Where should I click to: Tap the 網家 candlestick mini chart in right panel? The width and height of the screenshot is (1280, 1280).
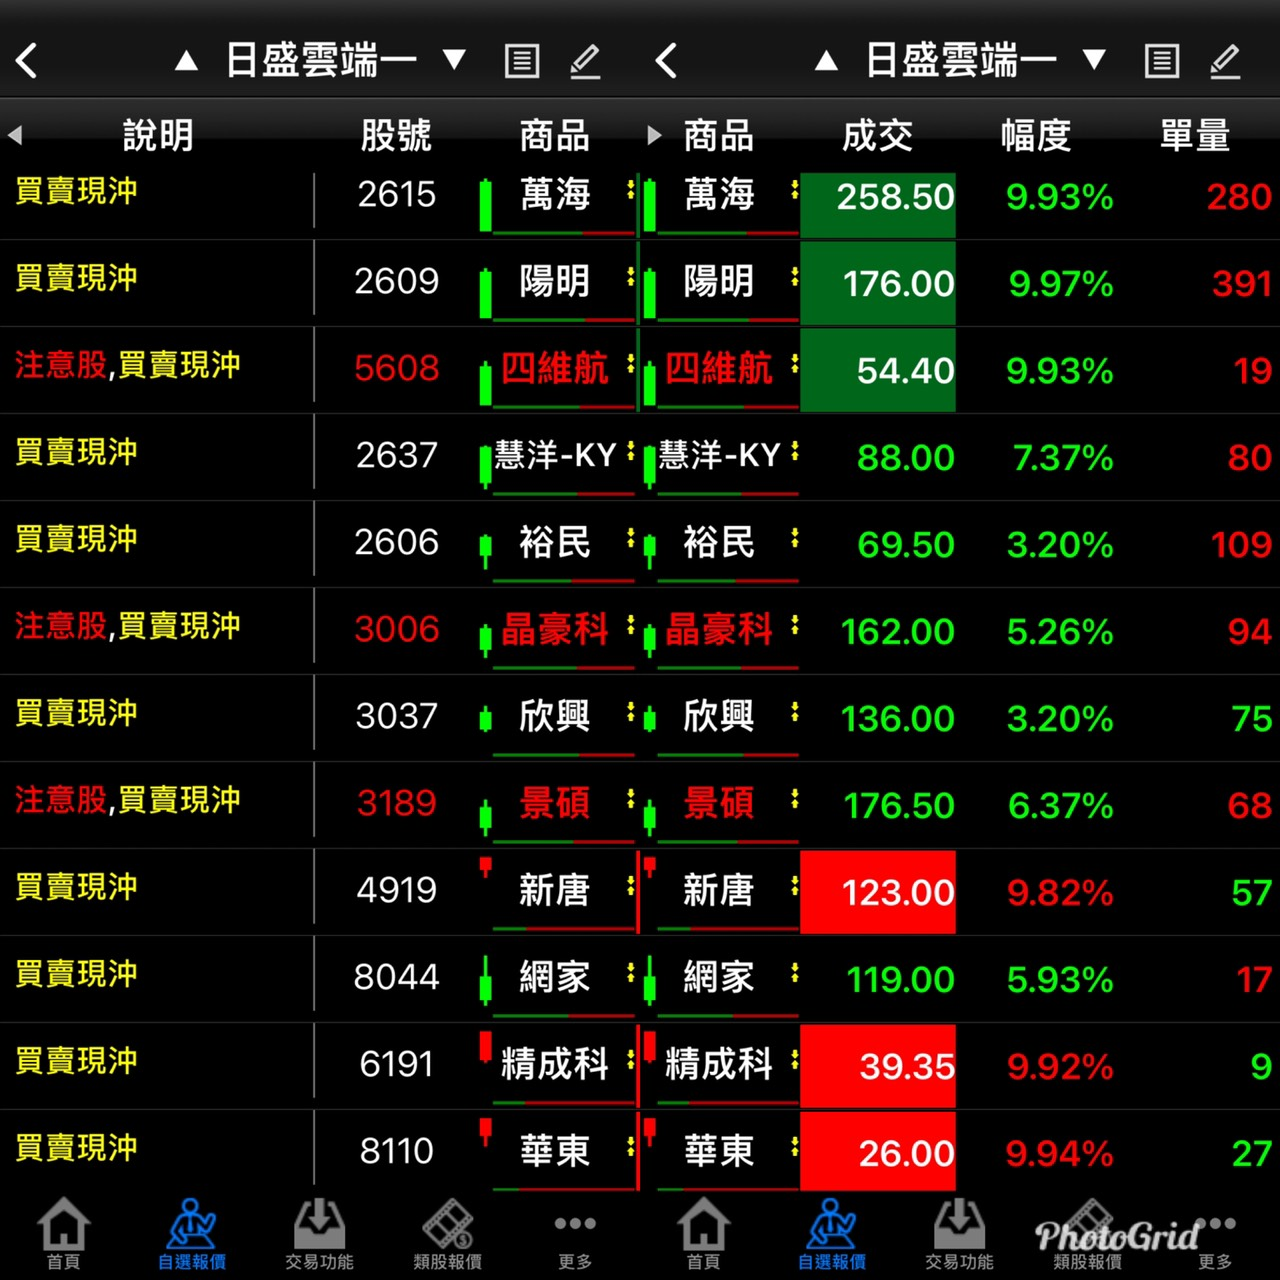[650, 979]
